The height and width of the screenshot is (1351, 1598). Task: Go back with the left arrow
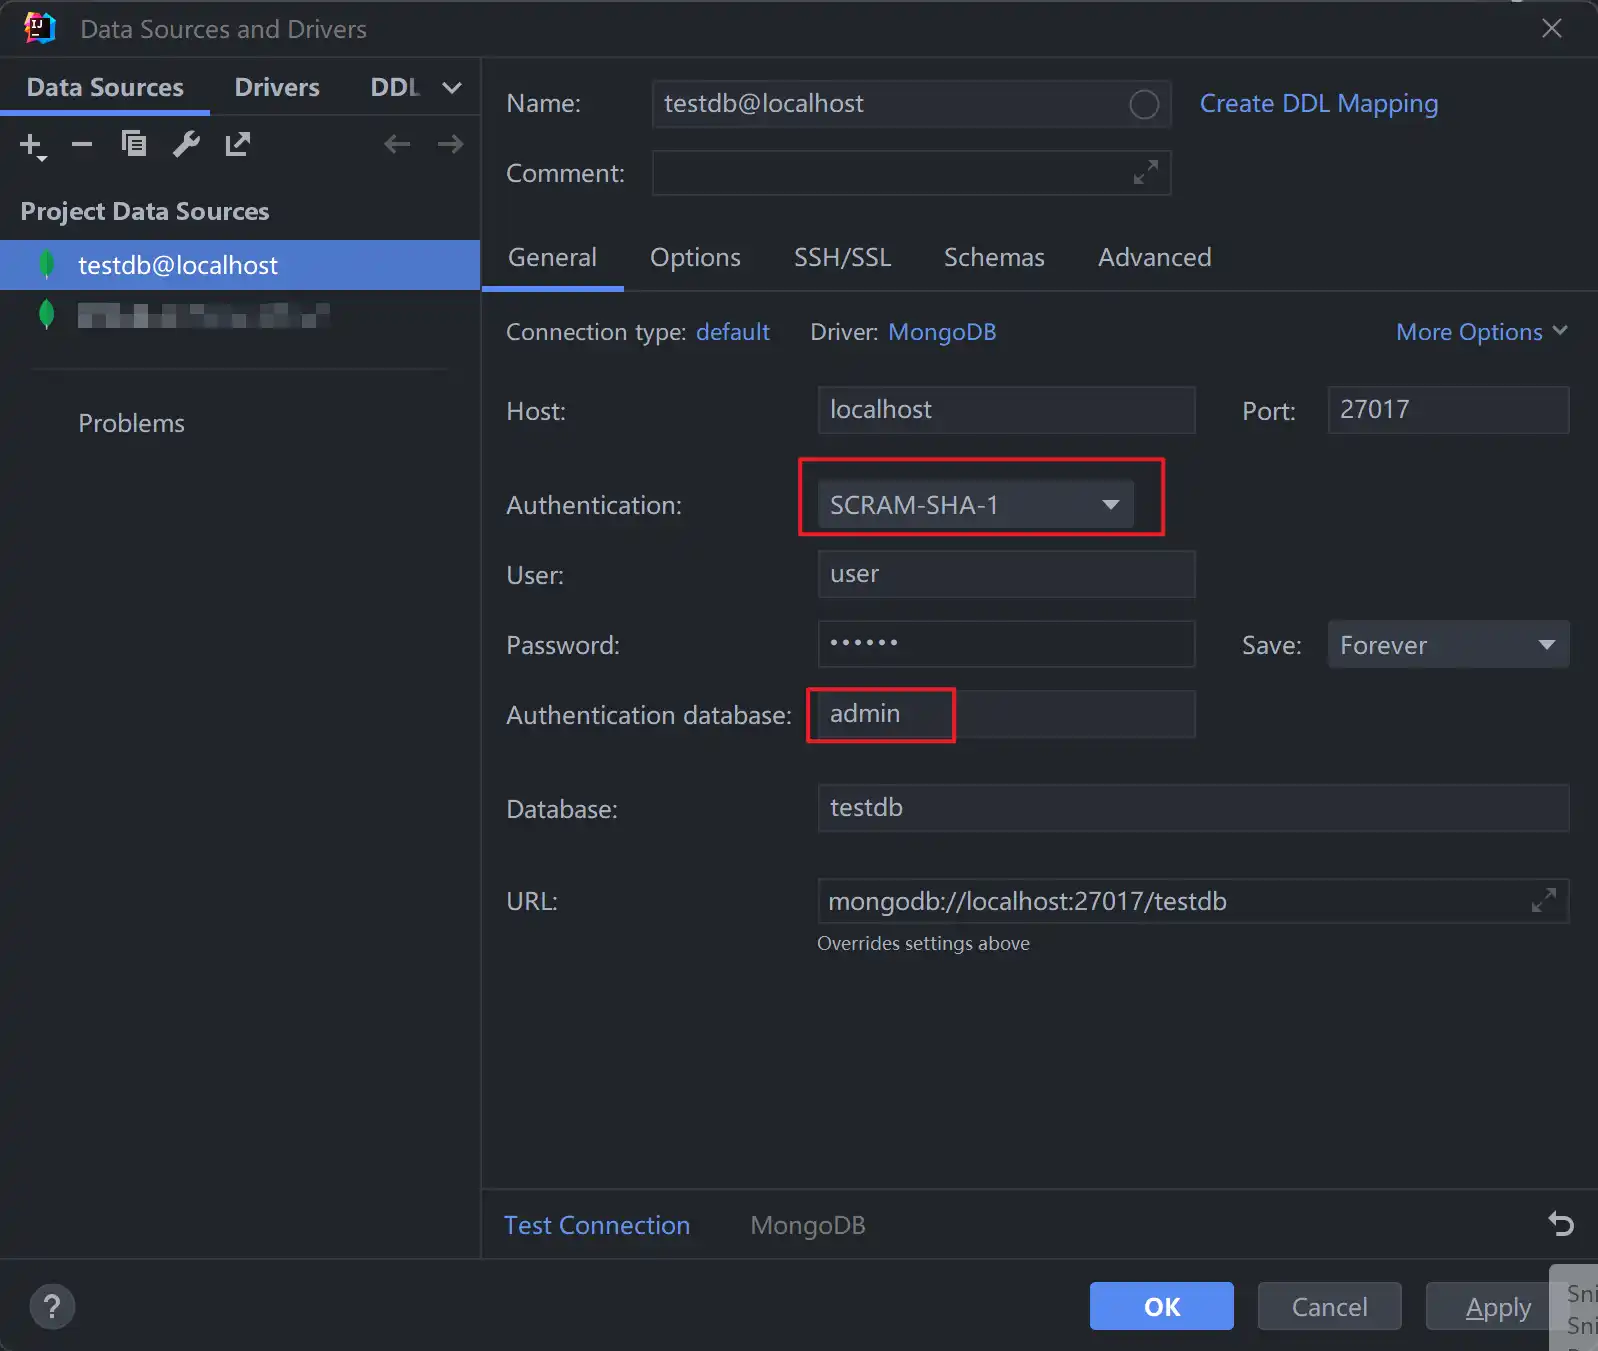(x=397, y=145)
